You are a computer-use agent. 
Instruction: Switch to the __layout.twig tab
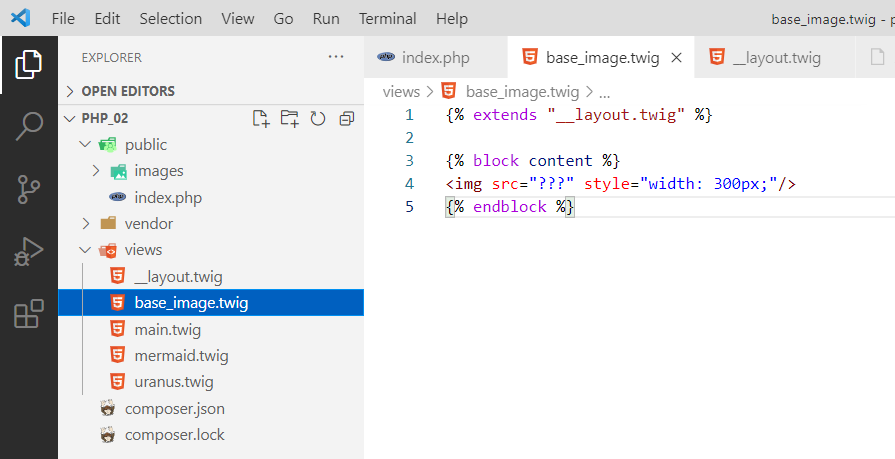[x=776, y=58]
